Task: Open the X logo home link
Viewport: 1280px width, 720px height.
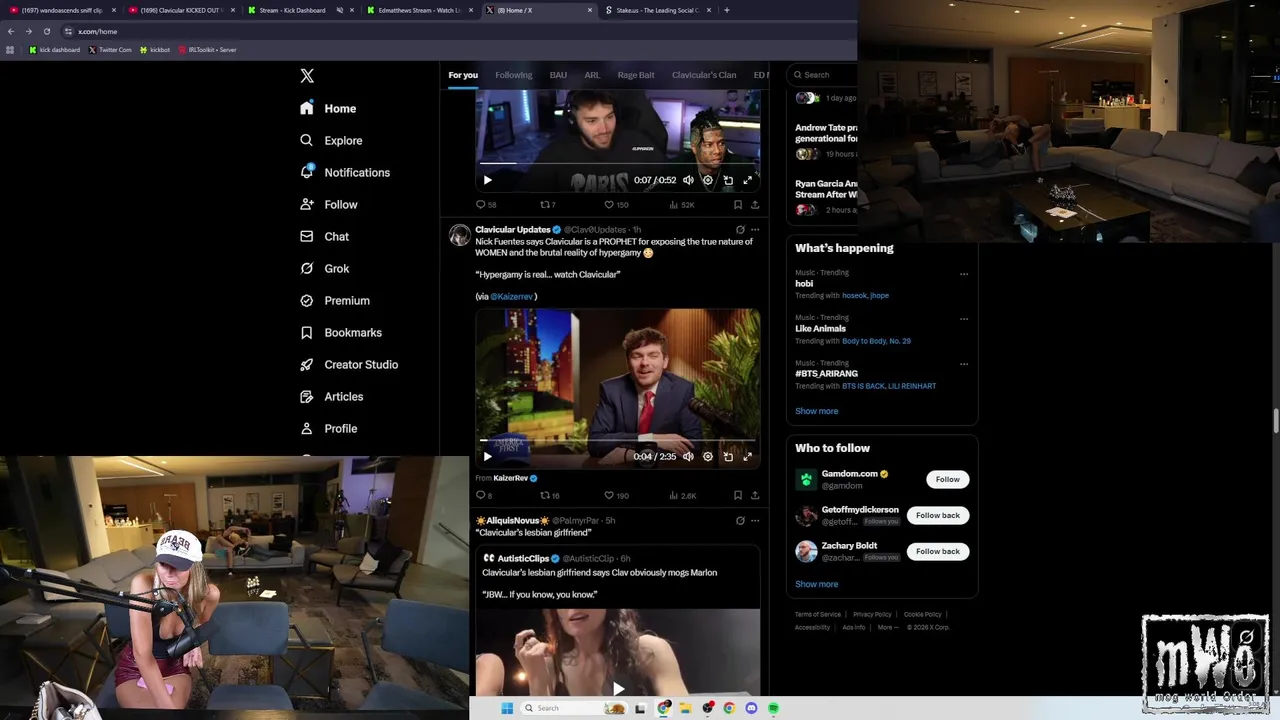Action: (307, 76)
